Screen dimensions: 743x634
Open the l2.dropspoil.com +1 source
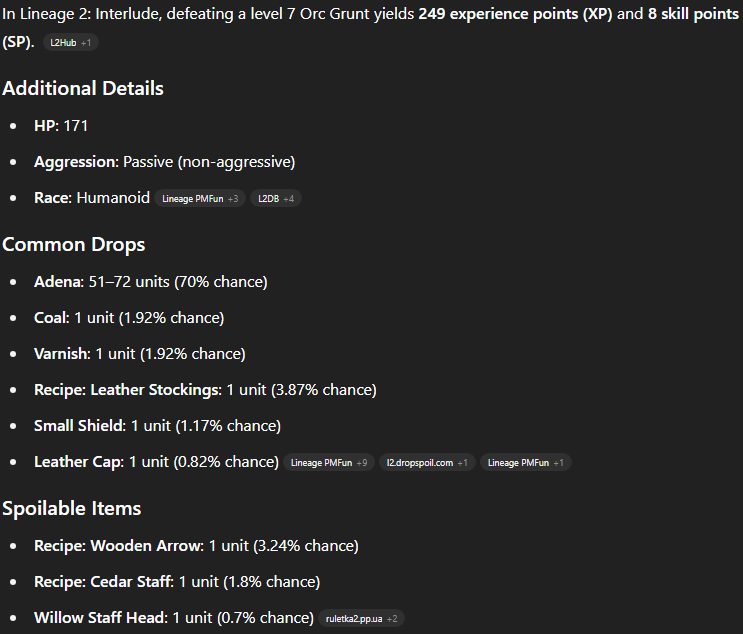(x=427, y=462)
